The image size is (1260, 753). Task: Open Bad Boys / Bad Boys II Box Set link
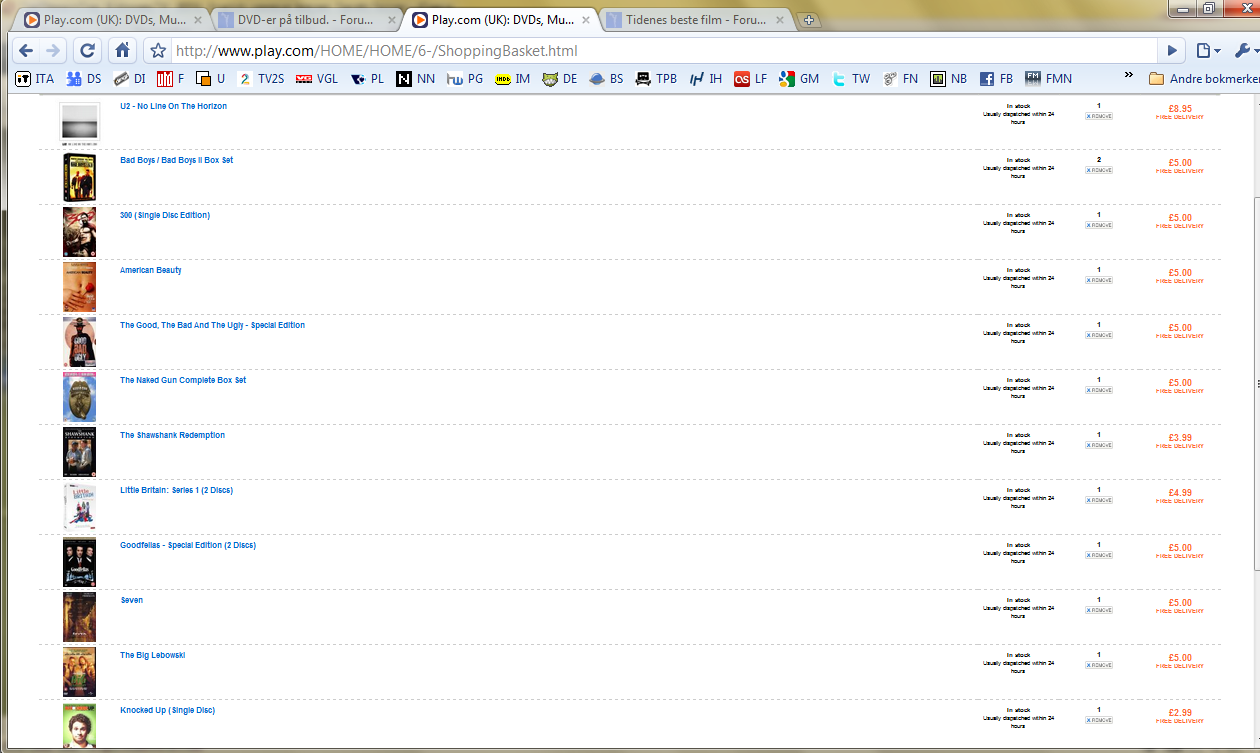[176, 160]
